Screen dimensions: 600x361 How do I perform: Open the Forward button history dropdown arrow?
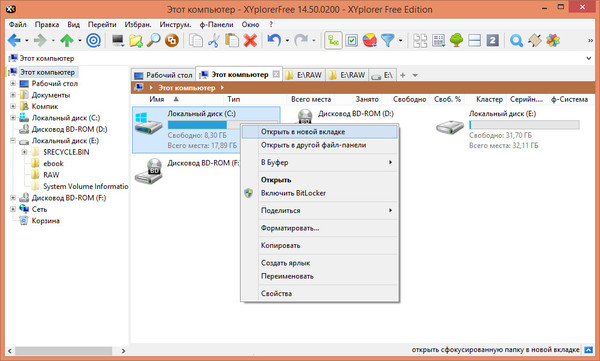53,41
